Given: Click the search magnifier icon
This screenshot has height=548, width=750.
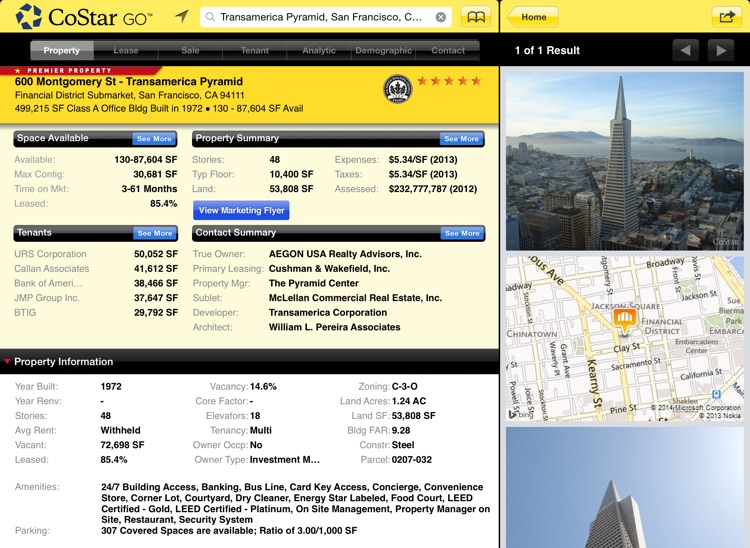Looking at the screenshot, I should click(x=210, y=17).
